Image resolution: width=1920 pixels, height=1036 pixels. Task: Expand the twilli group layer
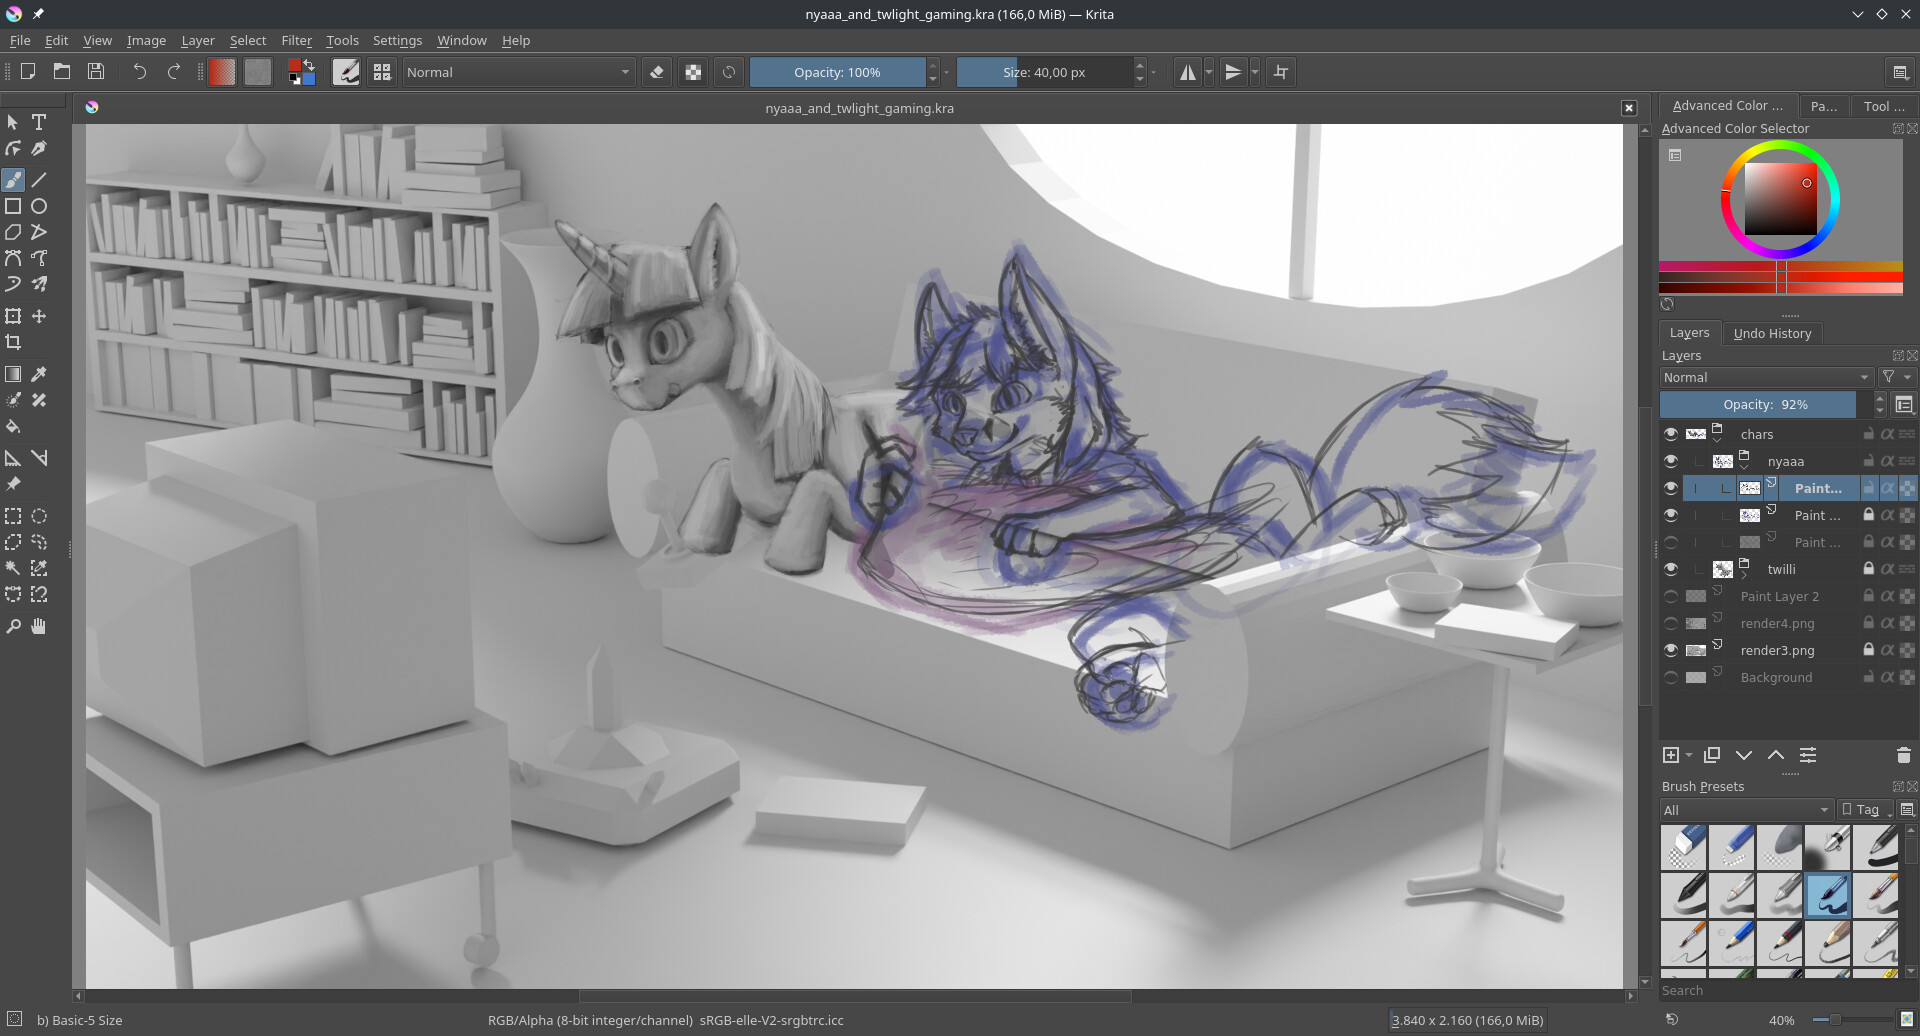pyautogui.click(x=1744, y=575)
